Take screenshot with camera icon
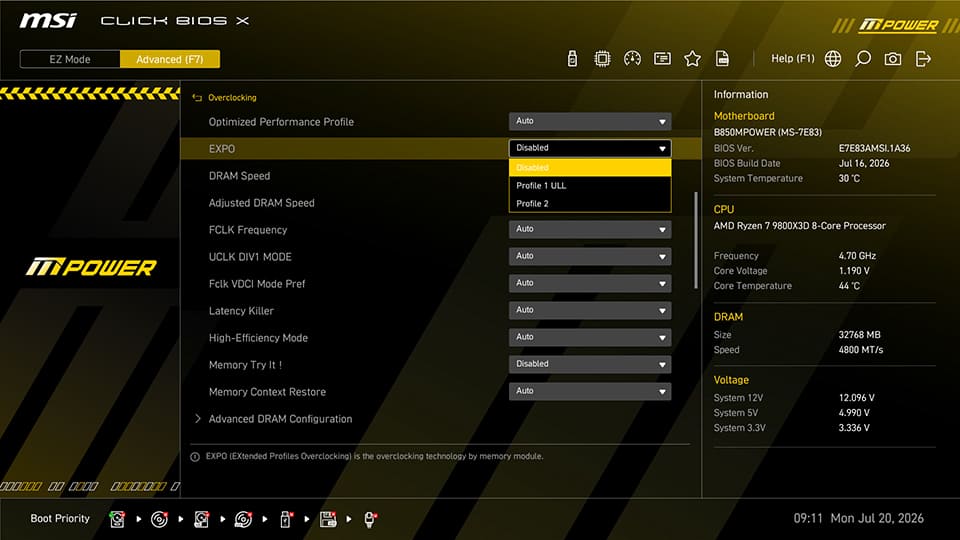Viewport: 960px width, 540px height. tap(893, 59)
